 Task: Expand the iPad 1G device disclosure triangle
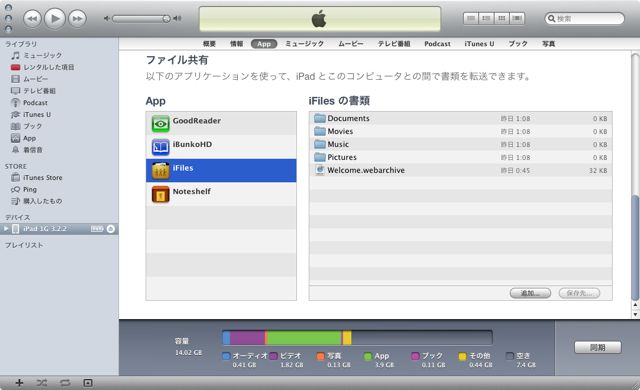6,229
